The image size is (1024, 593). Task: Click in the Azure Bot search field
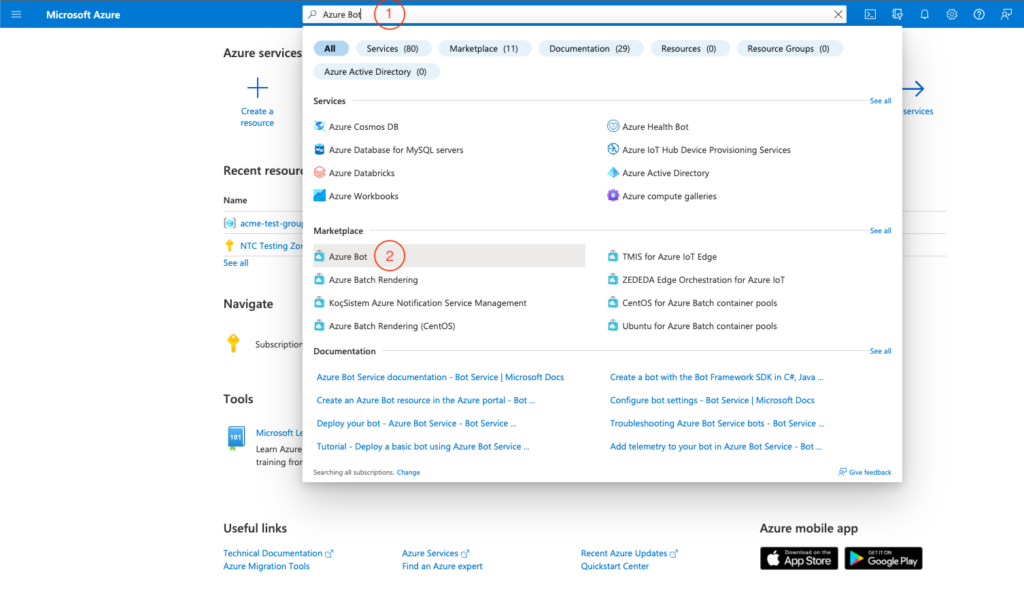(573, 14)
